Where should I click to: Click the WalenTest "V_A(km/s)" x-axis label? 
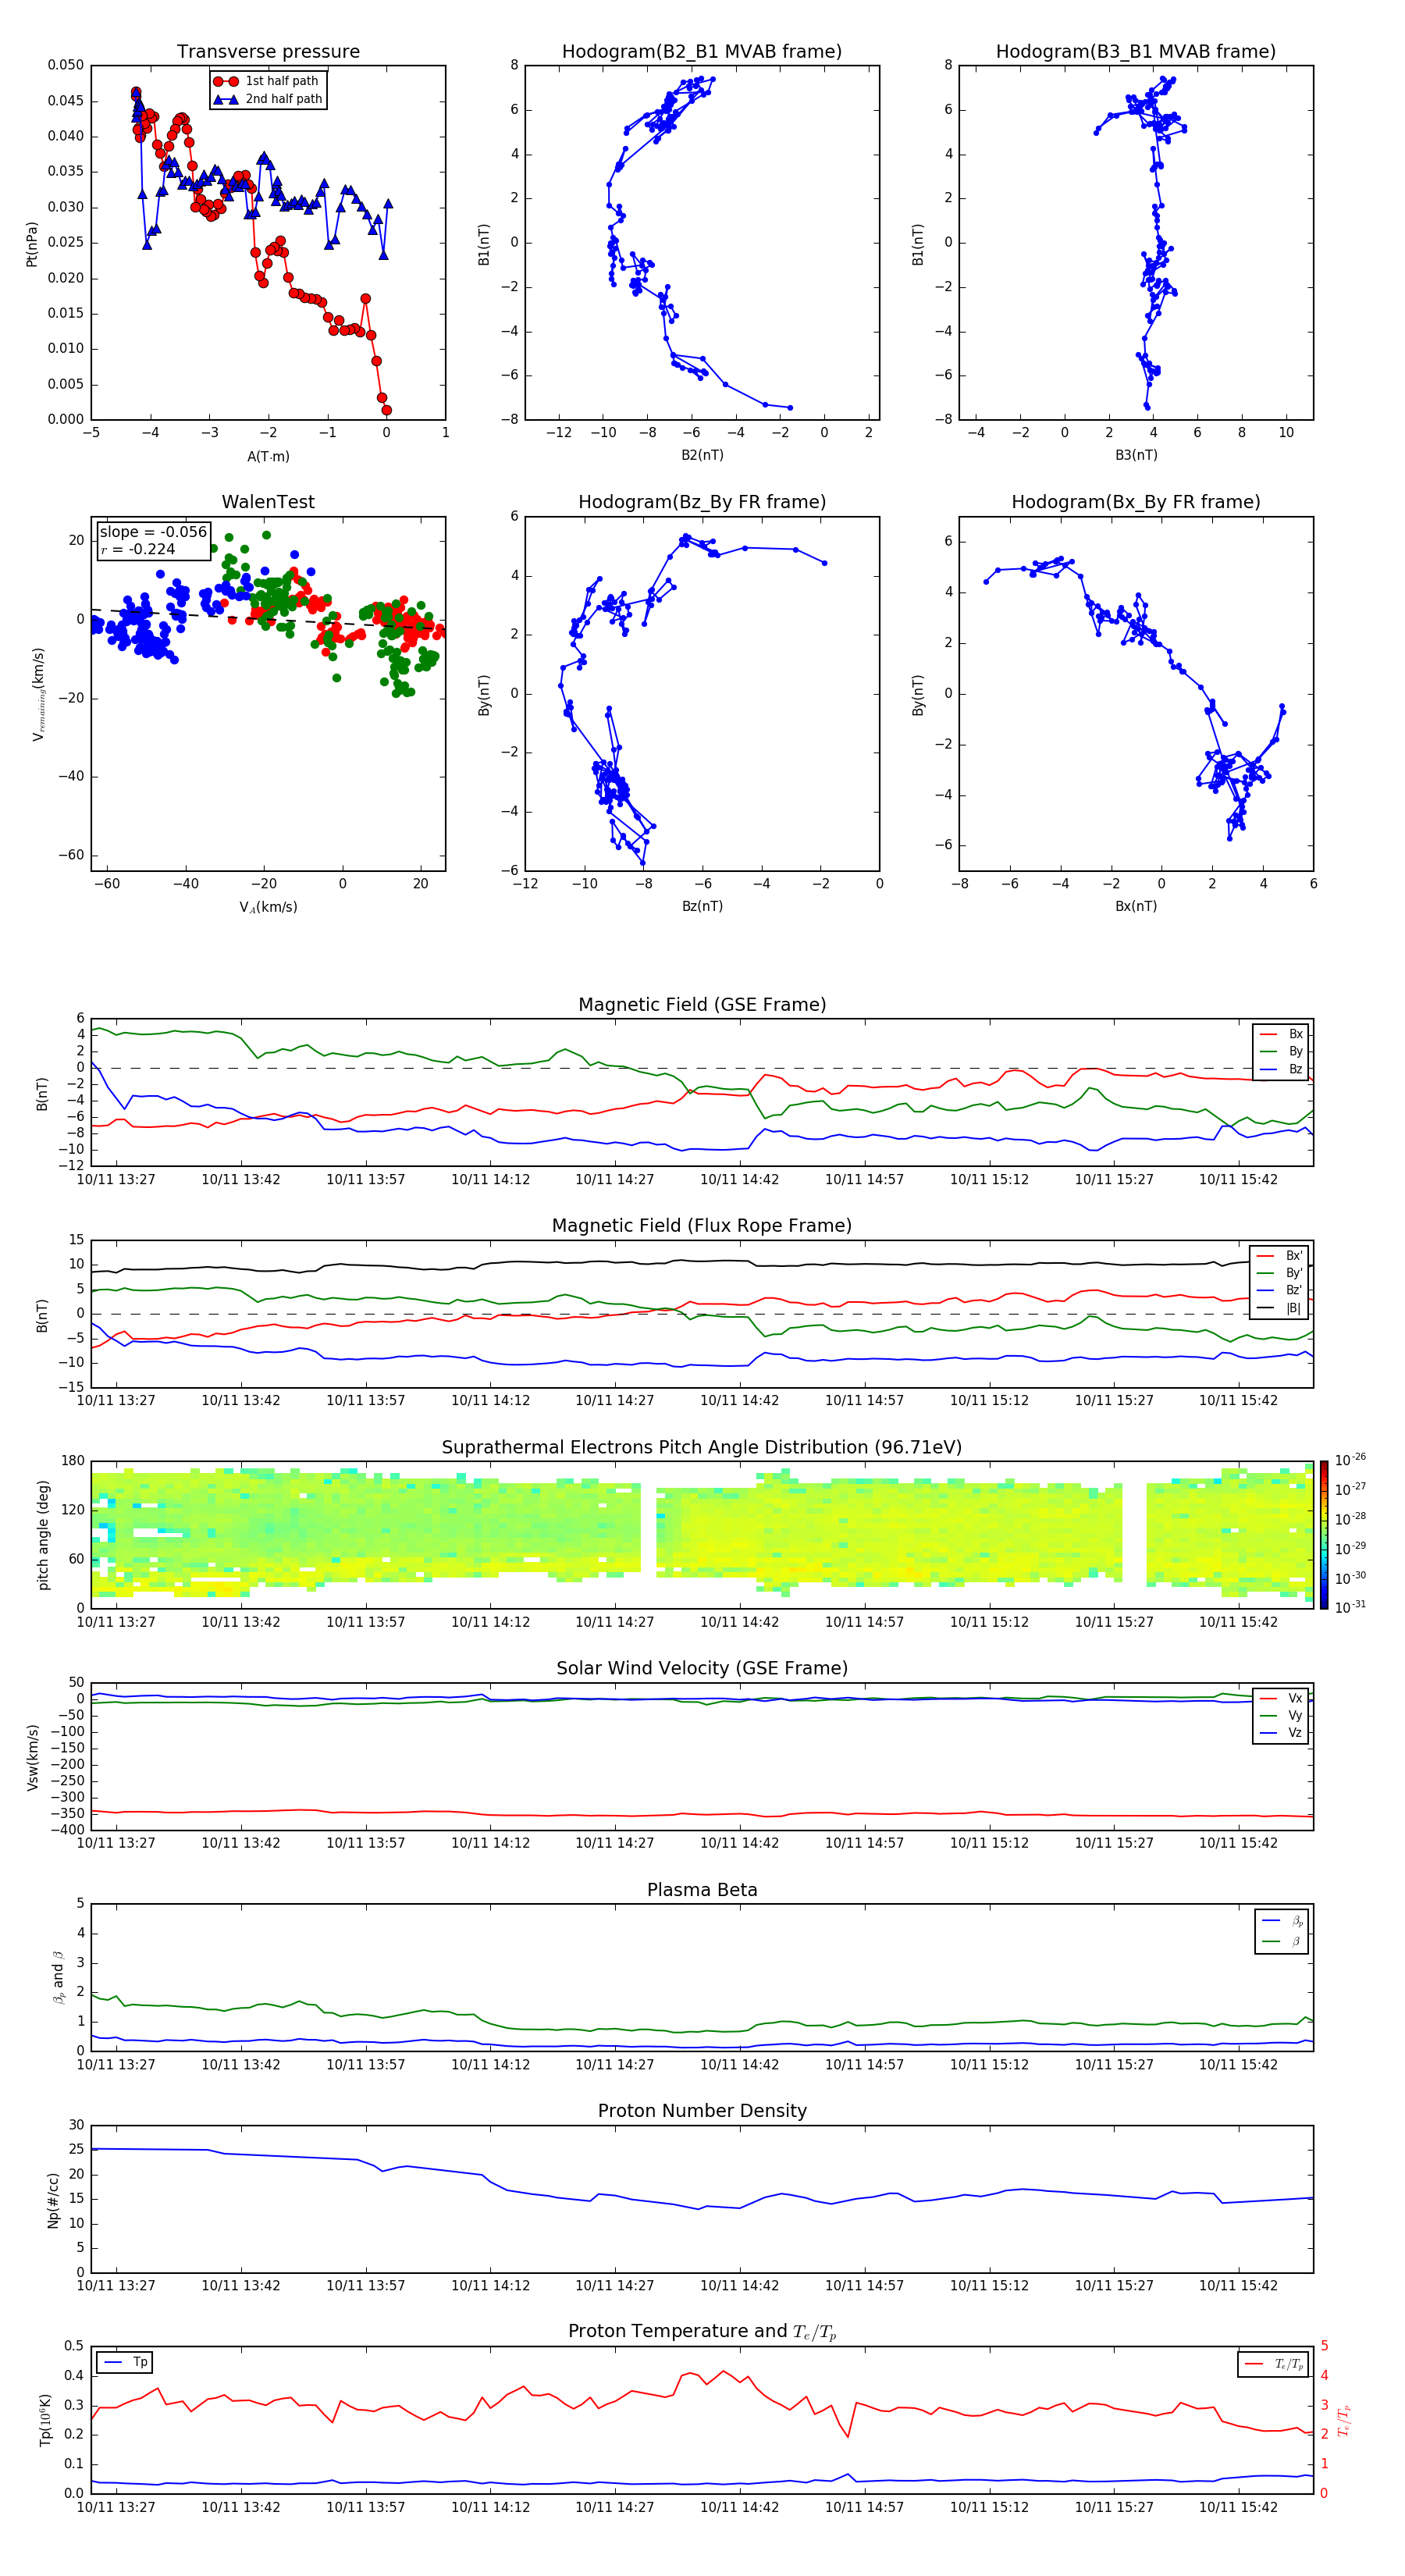268,907
